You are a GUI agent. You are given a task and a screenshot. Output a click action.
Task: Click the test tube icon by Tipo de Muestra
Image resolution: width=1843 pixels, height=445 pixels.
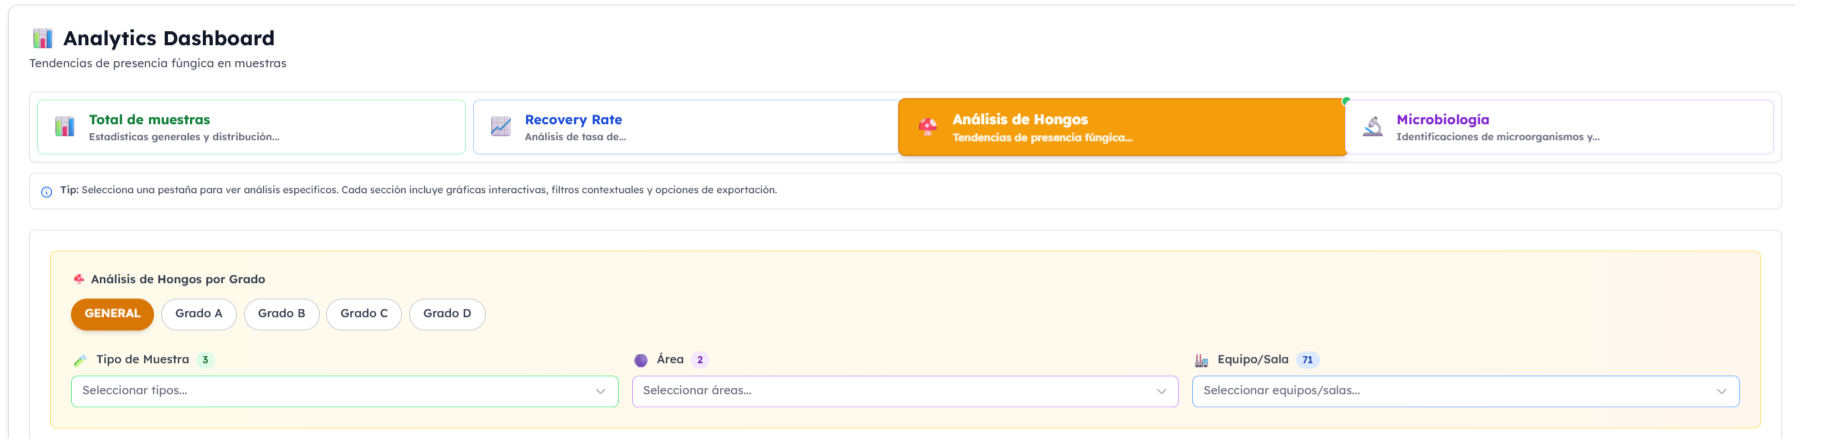pos(80,361)
